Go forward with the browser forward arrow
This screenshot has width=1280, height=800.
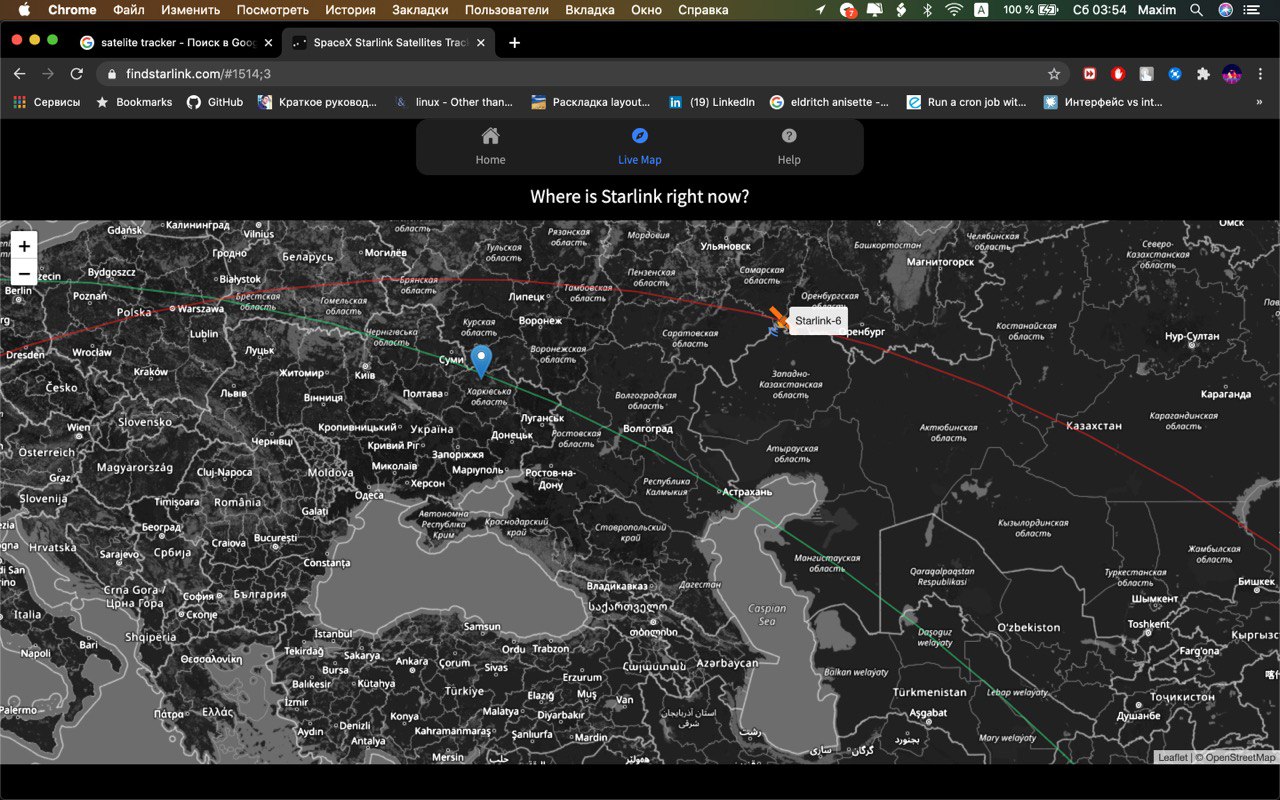[48, 74]
